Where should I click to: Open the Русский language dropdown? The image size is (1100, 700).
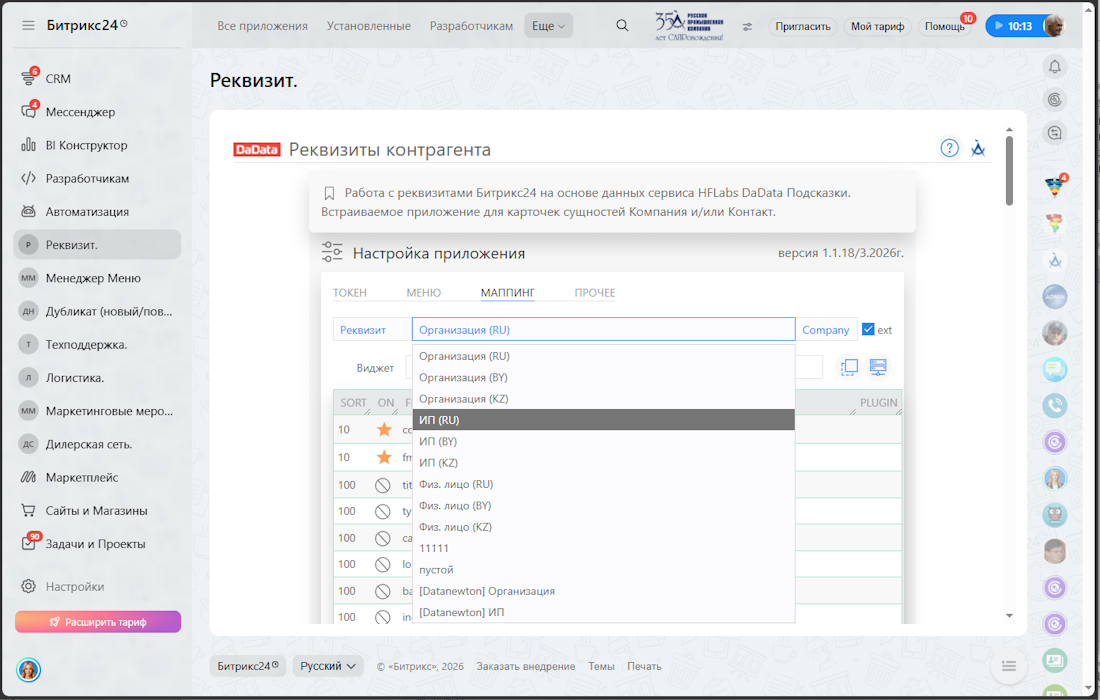pos(328,666)
